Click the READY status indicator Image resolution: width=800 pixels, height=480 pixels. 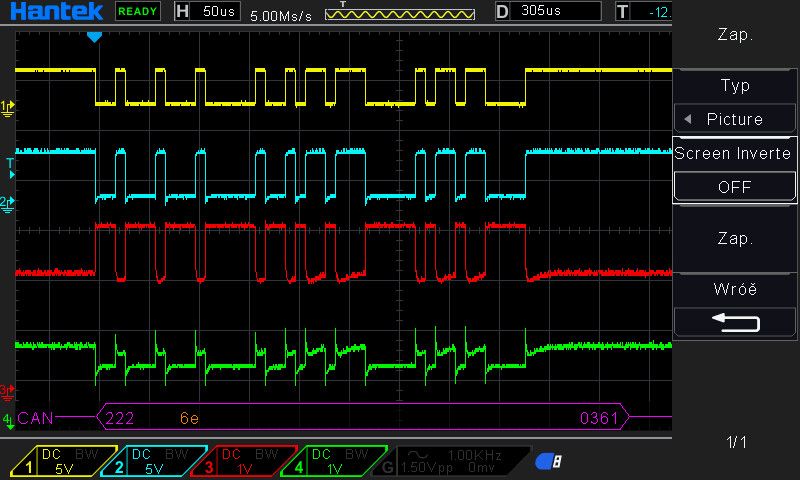tap(138, 11)
